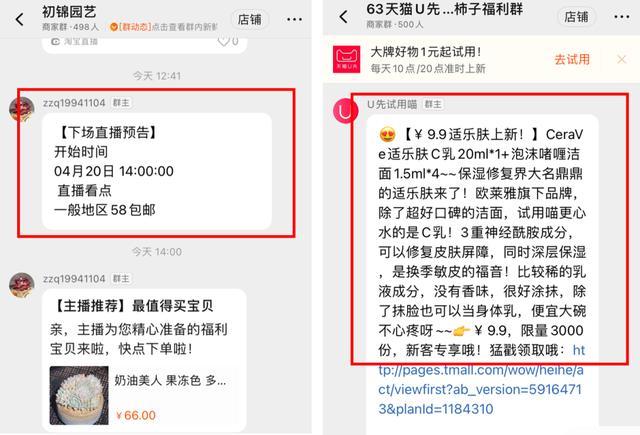Open the pages.tmall.com link in message
The image size is (640, 435).
(481, 380)
